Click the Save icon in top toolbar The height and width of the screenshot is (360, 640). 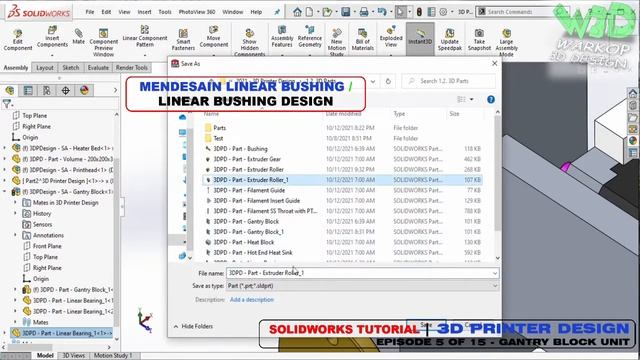coord(346,12)
